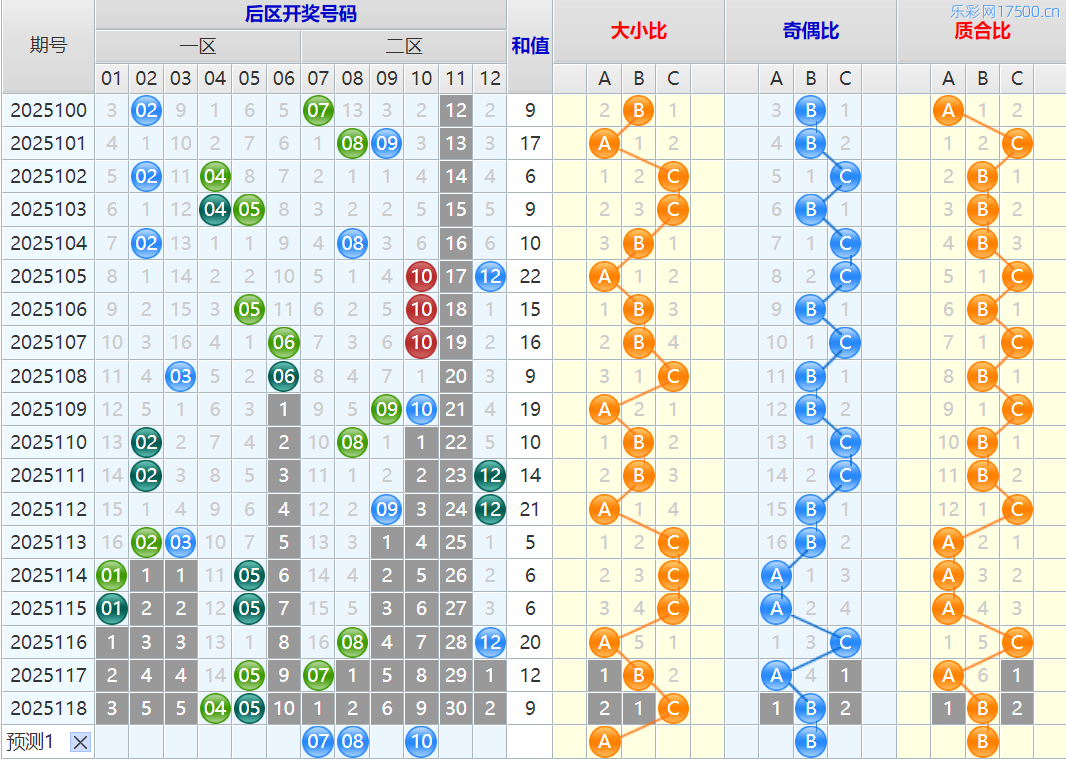Click the 期号 column header
1066x759 pixels.
(x=48, y=46)
